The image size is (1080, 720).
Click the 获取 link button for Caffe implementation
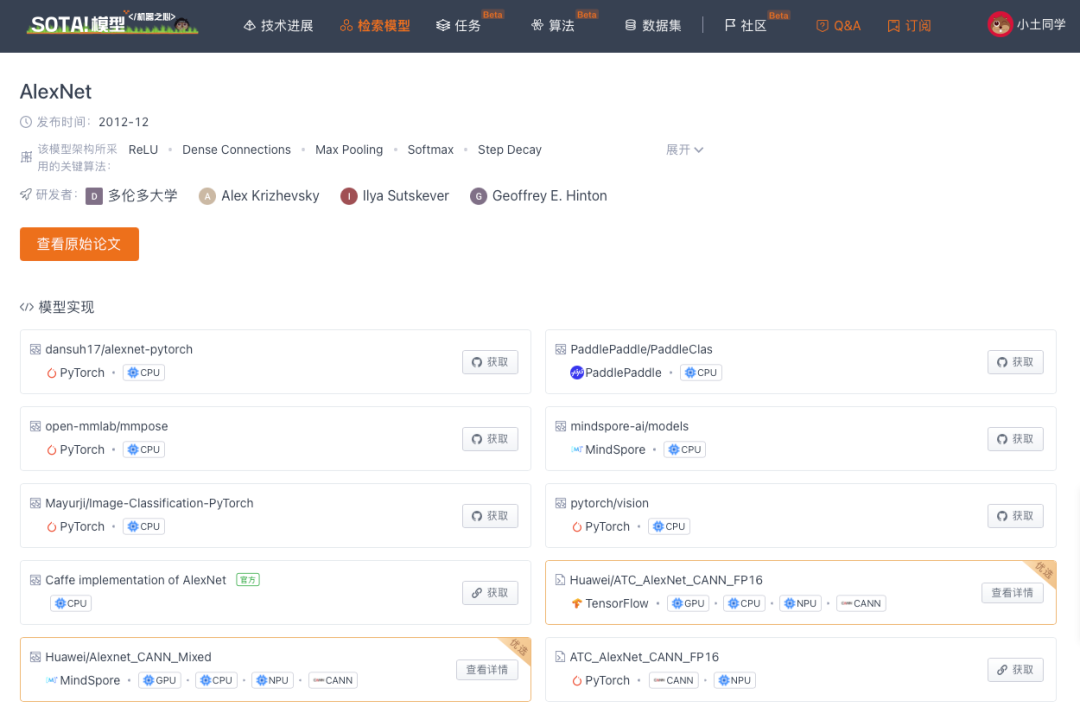pyautogui.click(x=490, y=593)
